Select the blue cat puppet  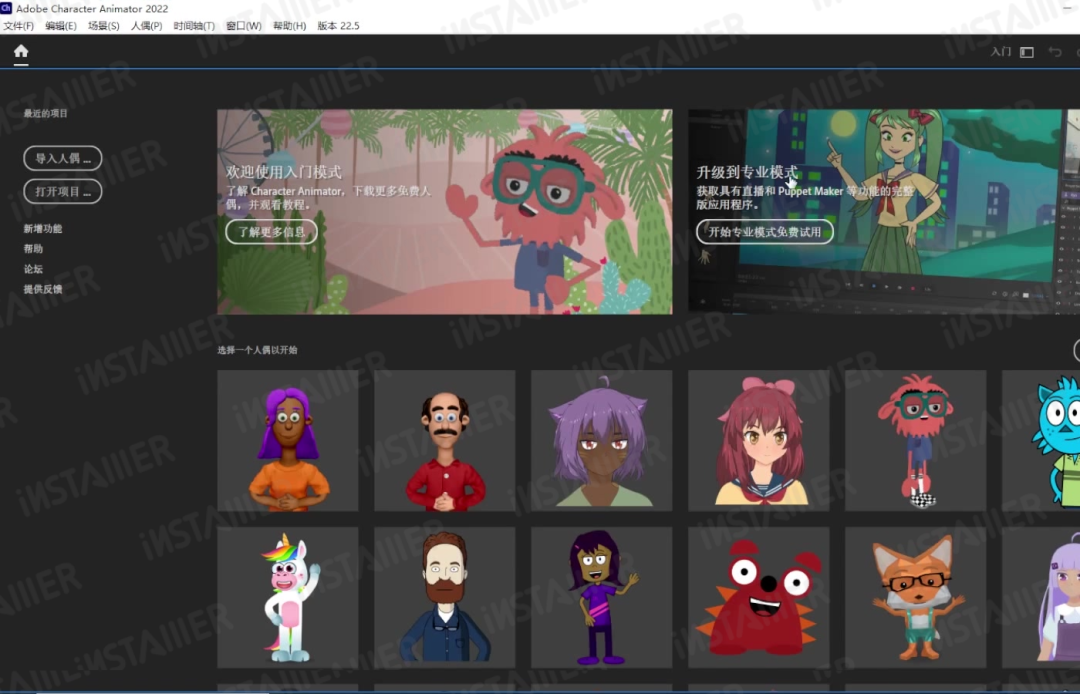click(x=1041, y=441)
